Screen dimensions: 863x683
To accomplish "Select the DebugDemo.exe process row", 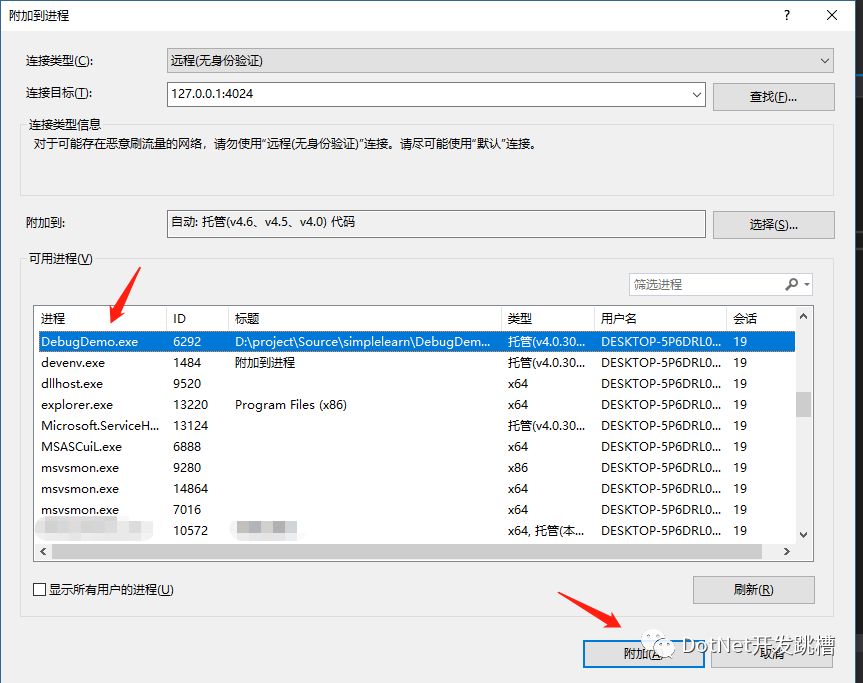I will point(417,342).
